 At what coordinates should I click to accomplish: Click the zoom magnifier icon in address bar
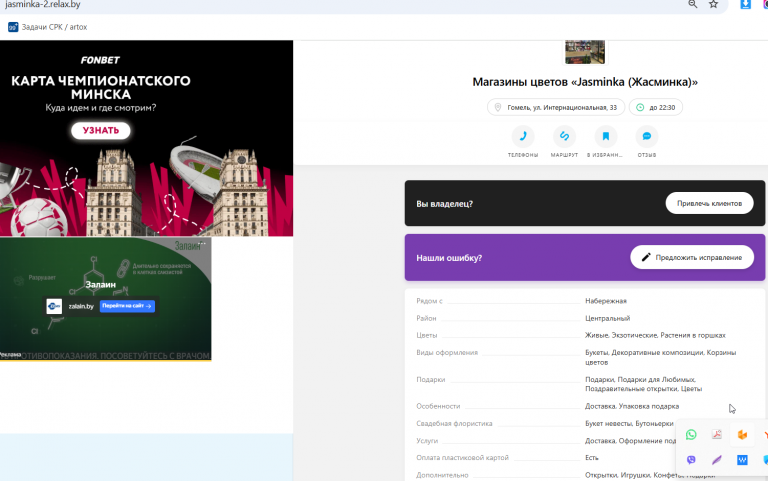point(693,4)
